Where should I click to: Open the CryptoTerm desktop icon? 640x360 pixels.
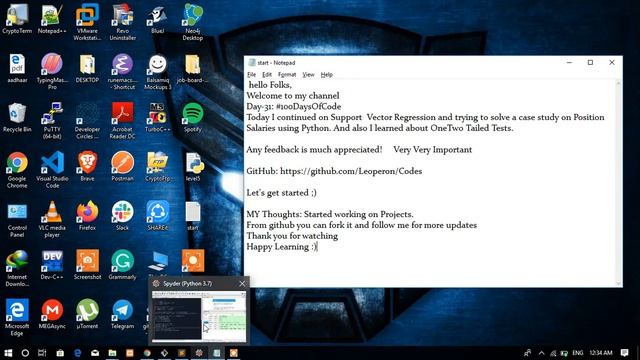pos(17,18)
